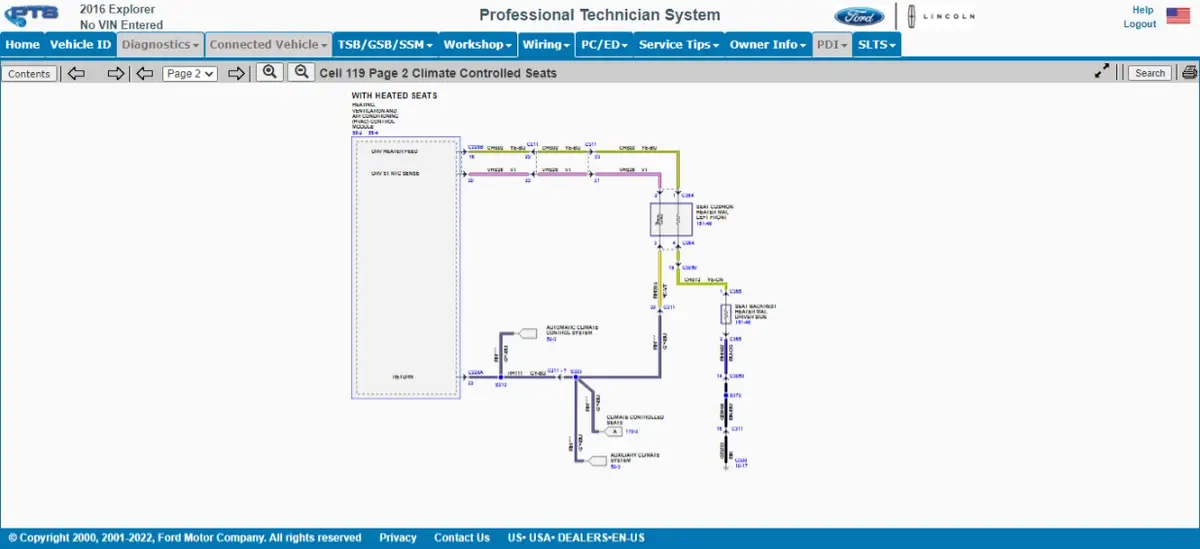Click the Search button
The width and height of the screenshot is (1200, 549).
(1150, 73)
